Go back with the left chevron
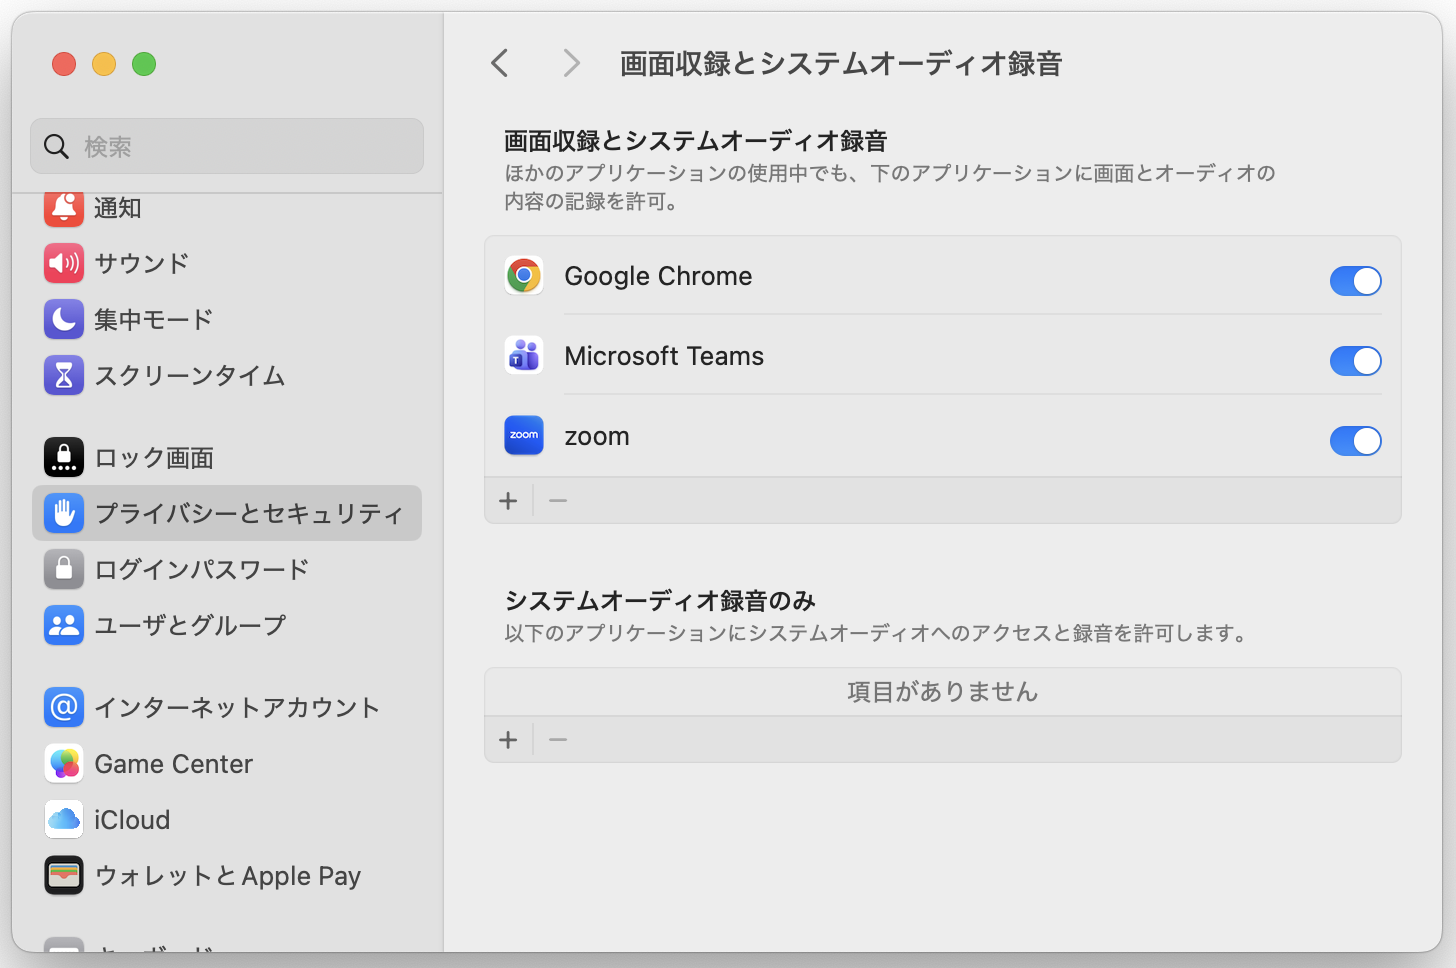This screenshot has width=1456, height=968. pyautogui.click(x=500, y=63)
